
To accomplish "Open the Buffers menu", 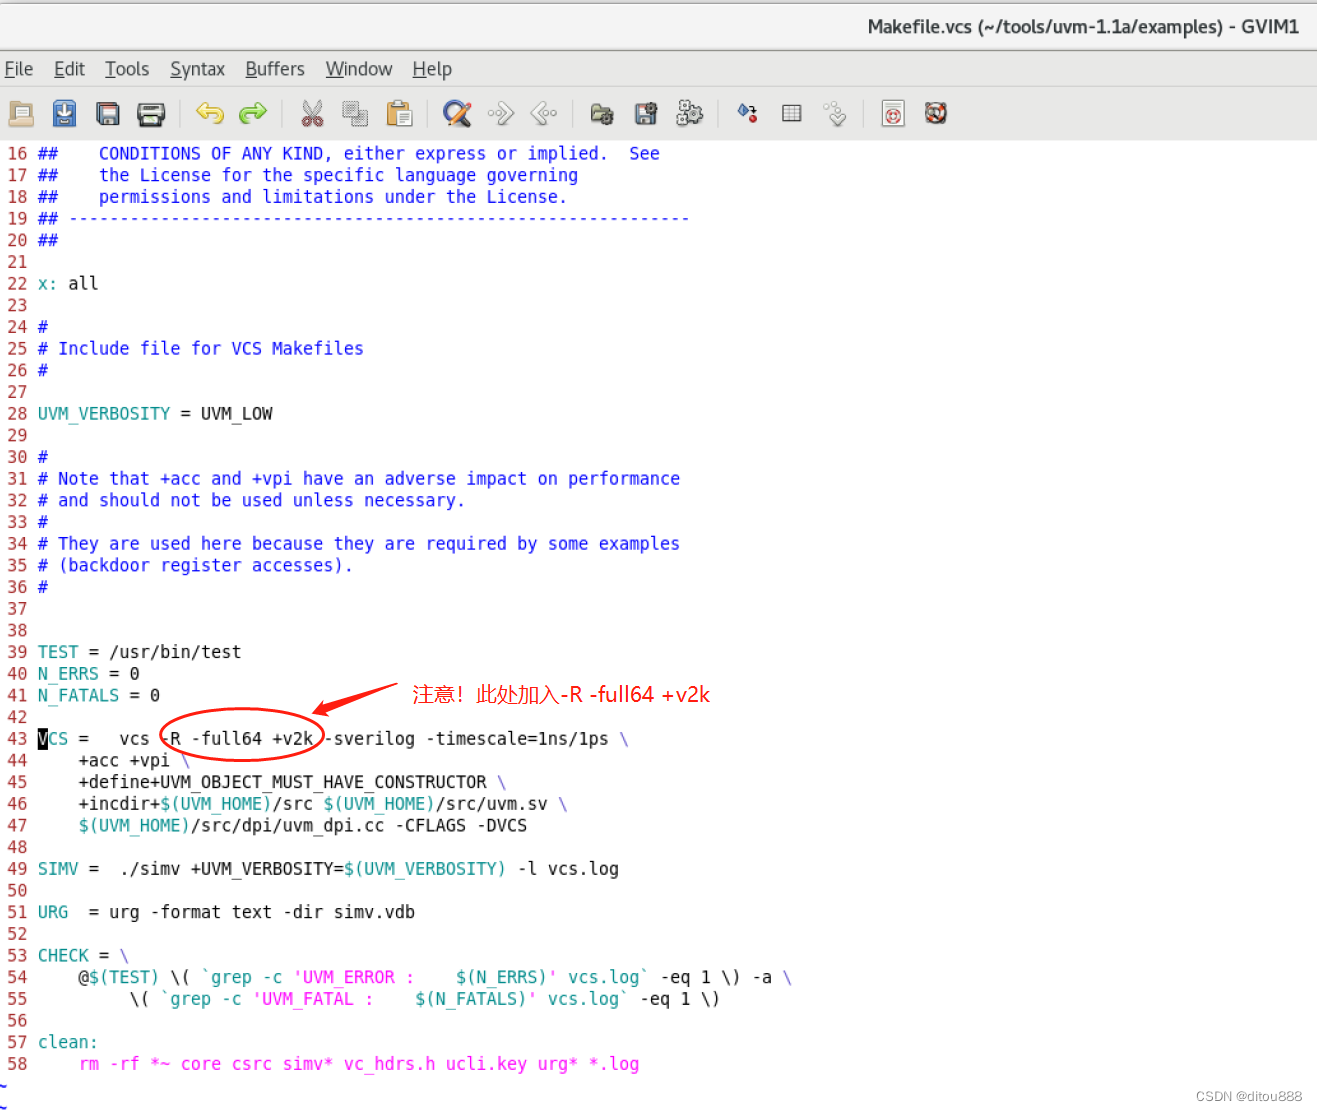I will [275, 69].
